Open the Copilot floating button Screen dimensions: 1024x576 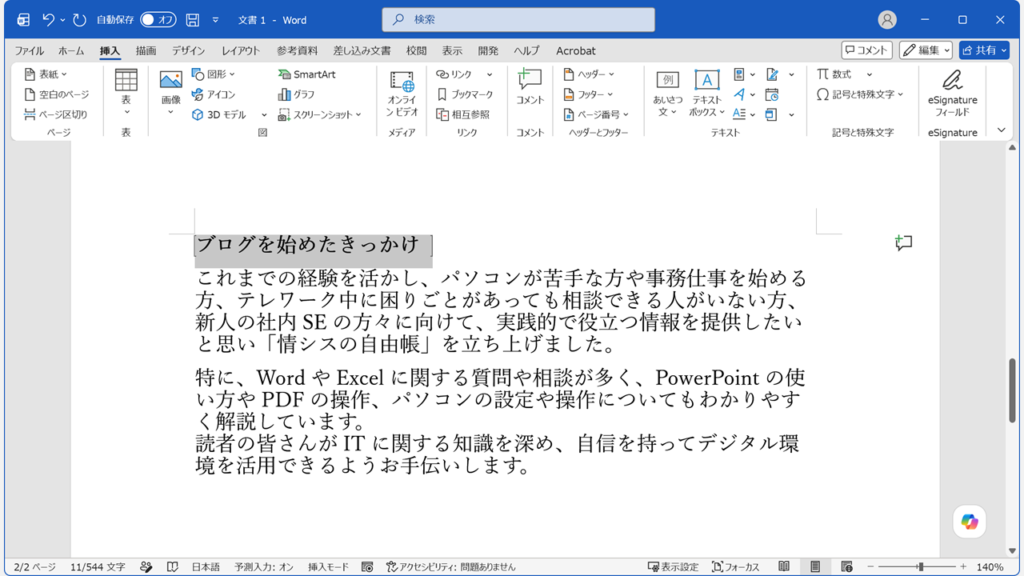[x=969, y=521]
